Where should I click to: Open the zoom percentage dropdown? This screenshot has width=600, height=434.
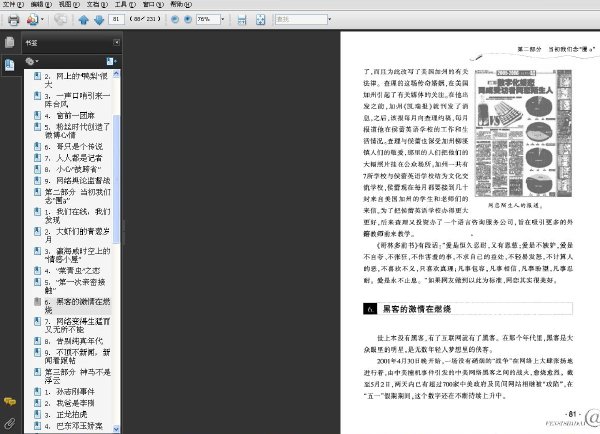point(223,19)
